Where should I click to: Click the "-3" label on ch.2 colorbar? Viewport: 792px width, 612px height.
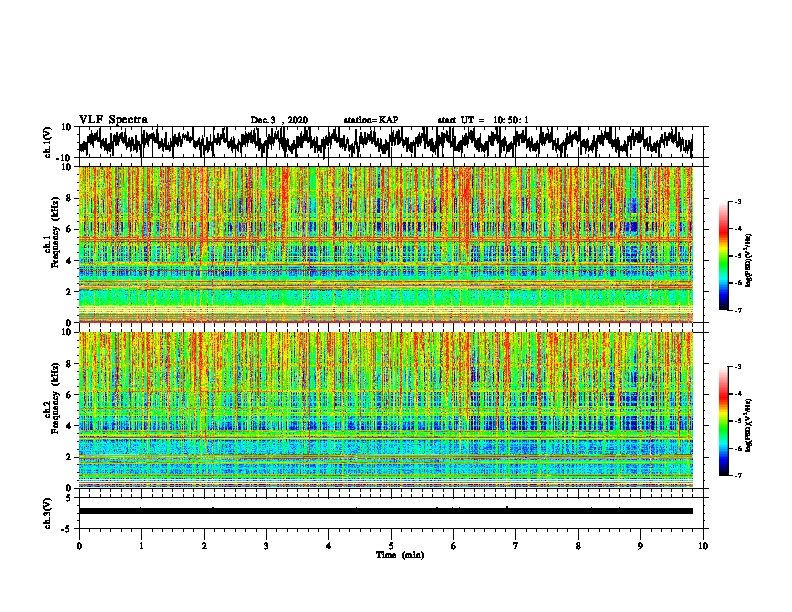(738, 367)
